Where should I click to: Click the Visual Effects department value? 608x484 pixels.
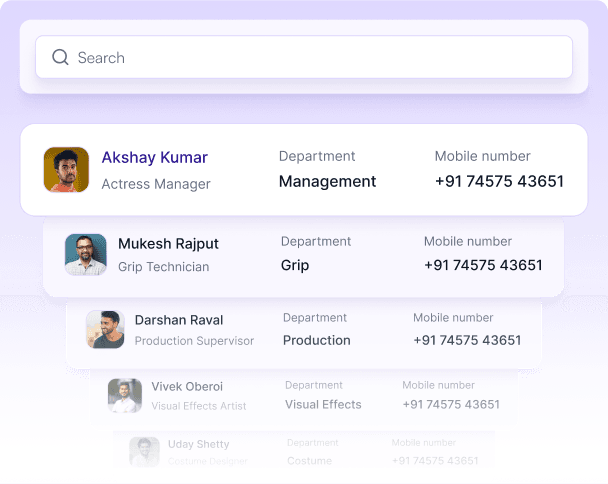(323, 405)
